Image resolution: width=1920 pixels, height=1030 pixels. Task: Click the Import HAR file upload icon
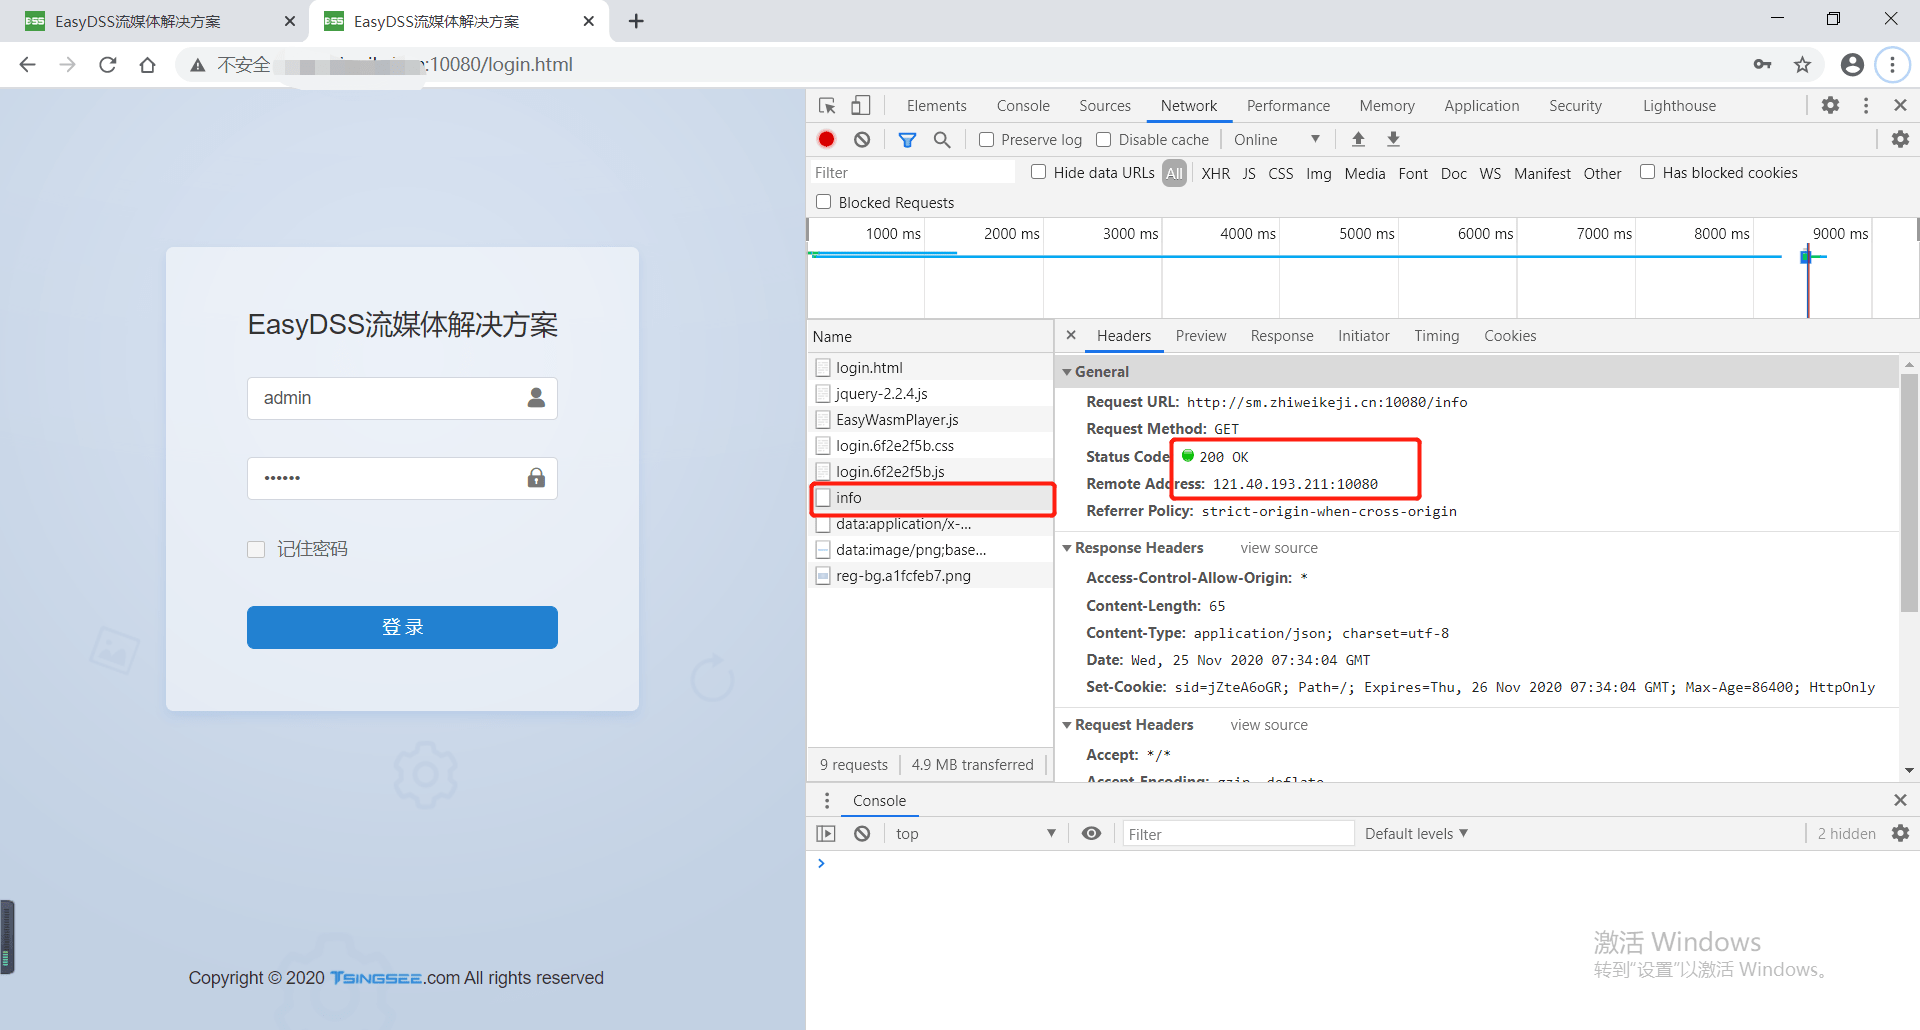tap(1358, 140)
